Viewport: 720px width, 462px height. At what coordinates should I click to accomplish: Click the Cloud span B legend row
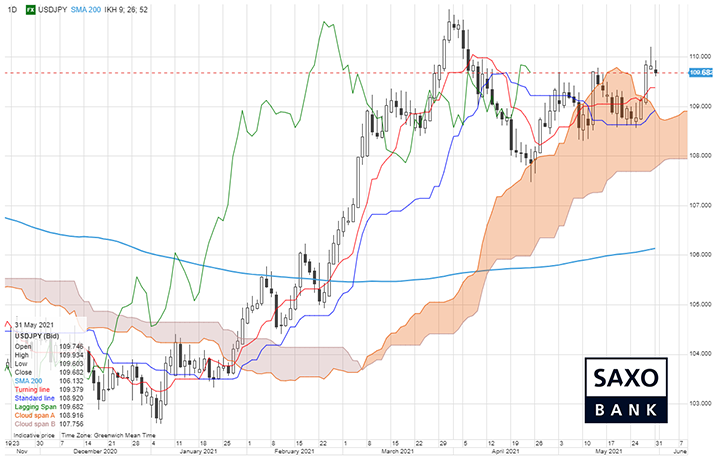point(49,424)
